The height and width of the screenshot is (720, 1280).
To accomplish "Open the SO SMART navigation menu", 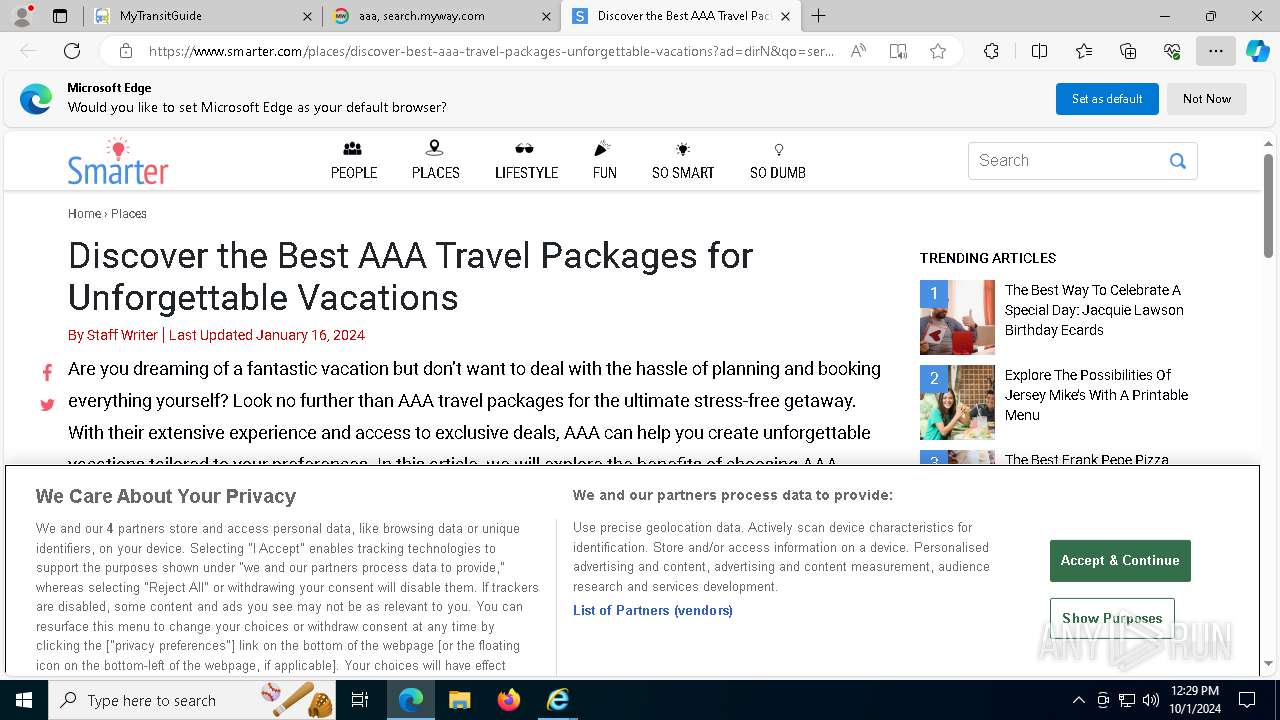I will (683, 161).
